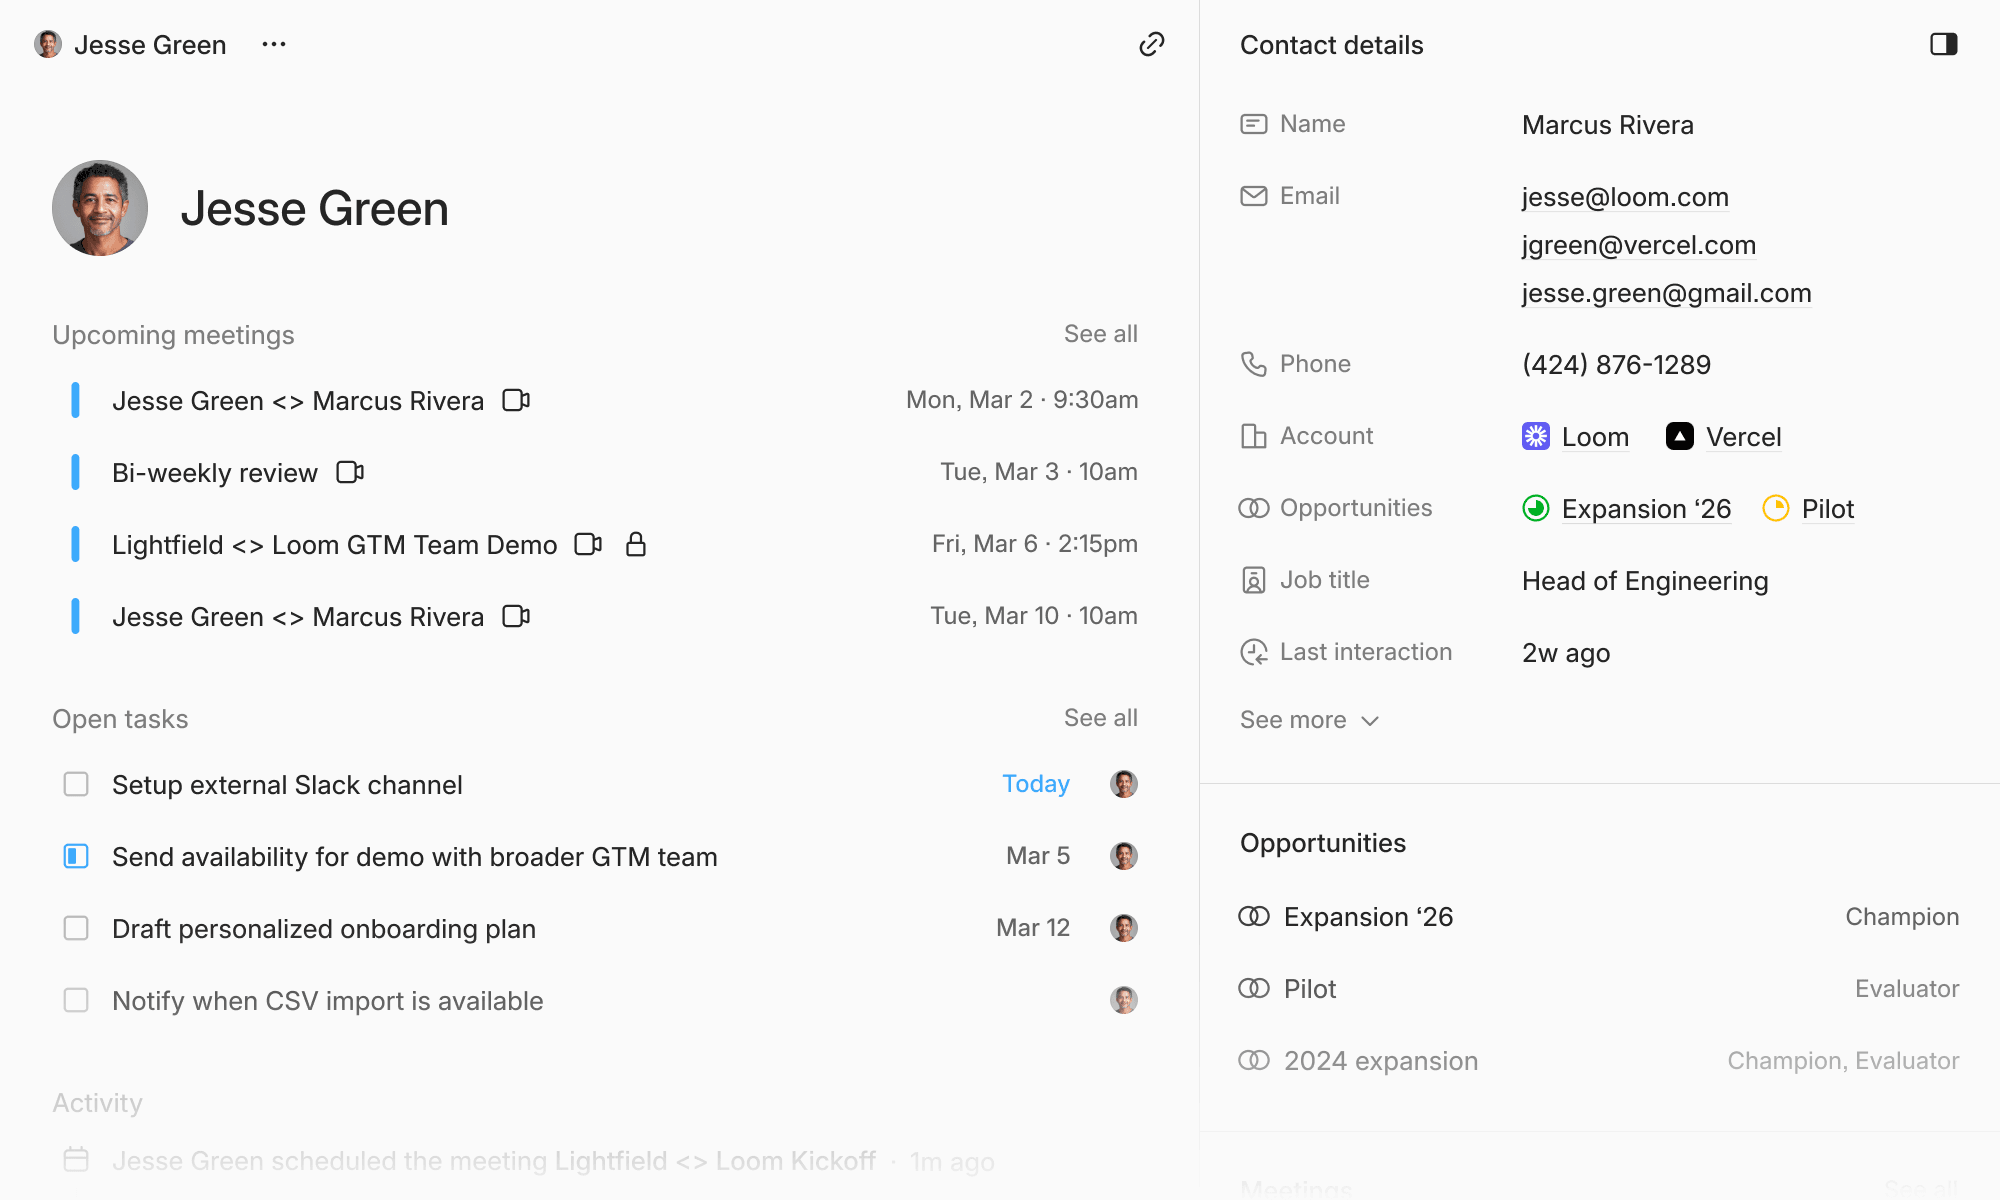
Task: See all open tasks
Action: 1100,718
